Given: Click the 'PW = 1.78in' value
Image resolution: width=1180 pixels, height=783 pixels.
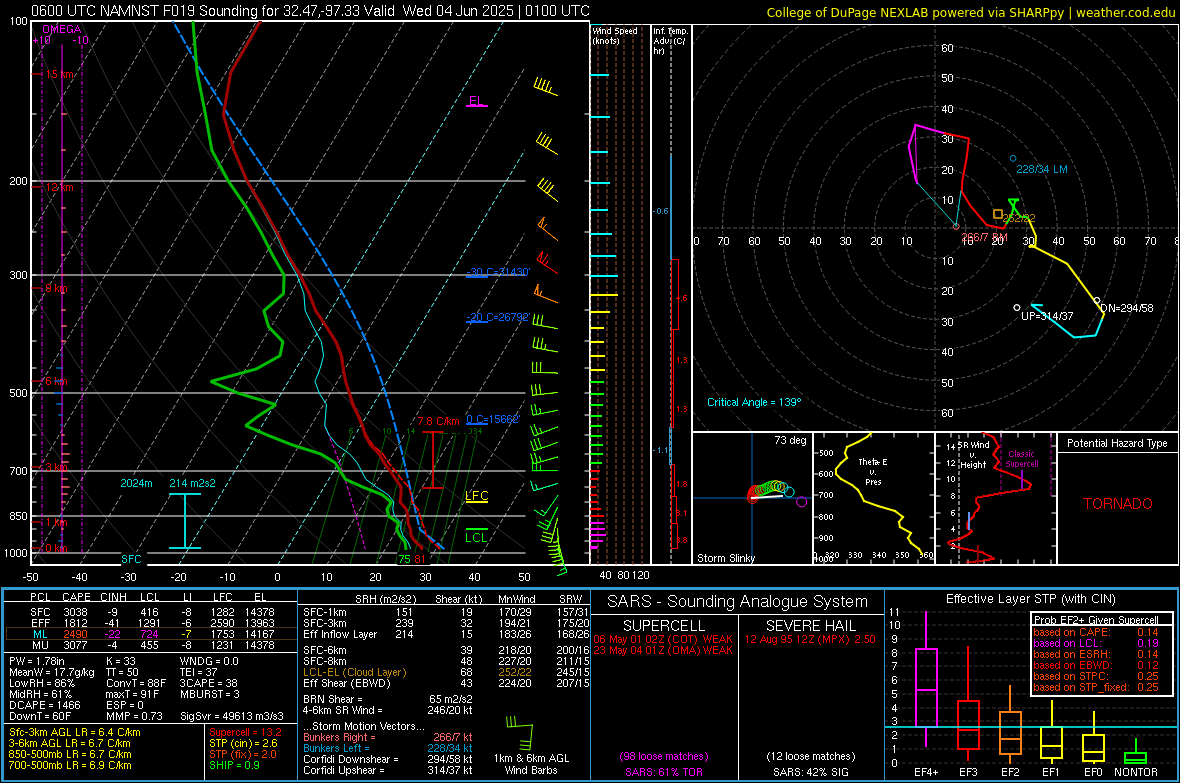Looking at the screenshot, I should 37,661.
